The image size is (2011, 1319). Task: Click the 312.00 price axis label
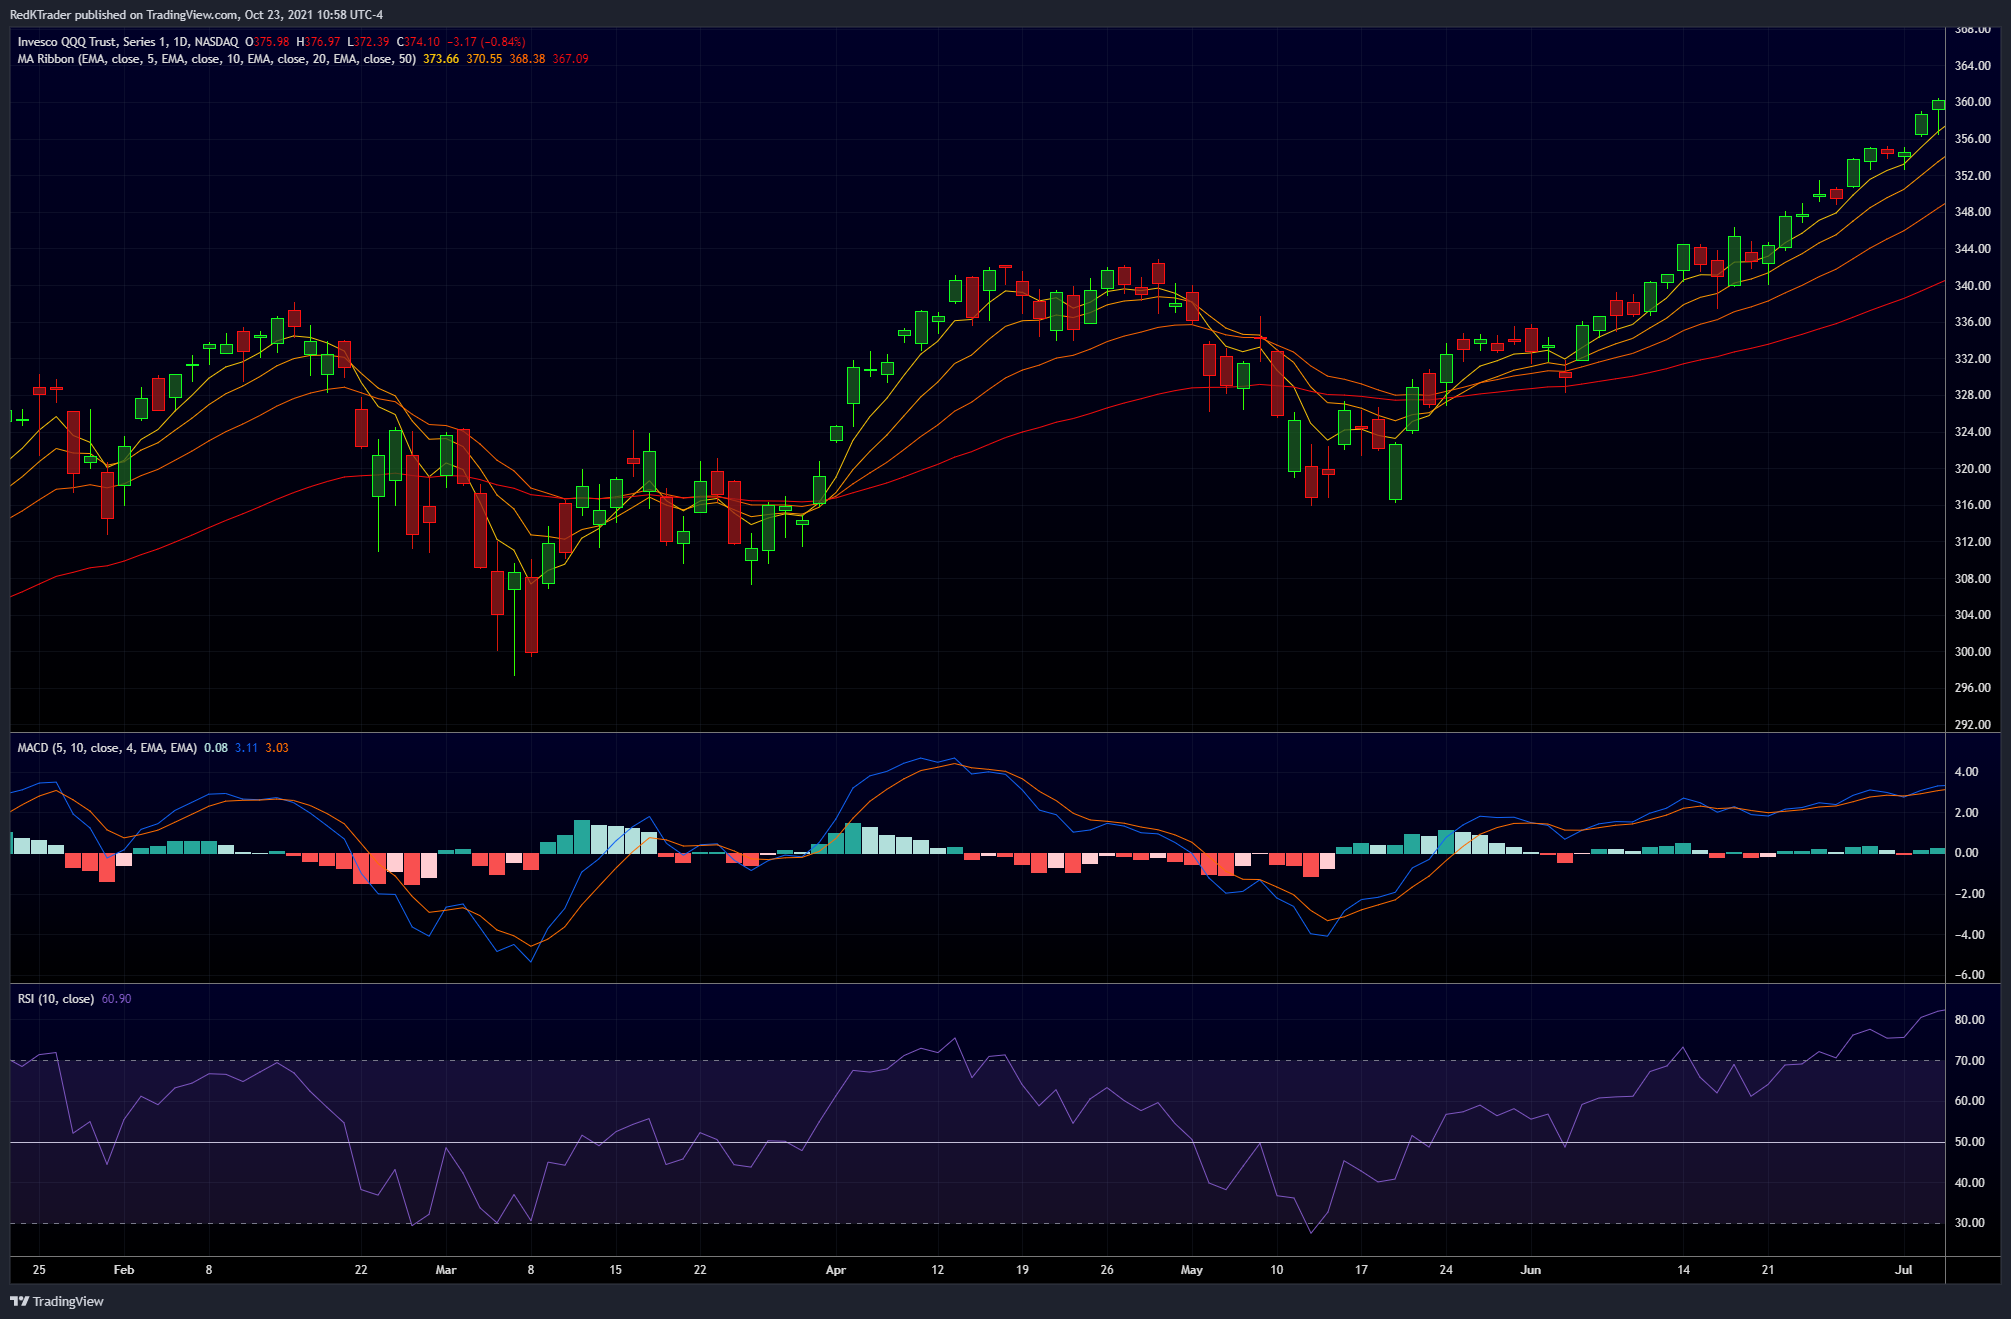[x=1972, y=542]
